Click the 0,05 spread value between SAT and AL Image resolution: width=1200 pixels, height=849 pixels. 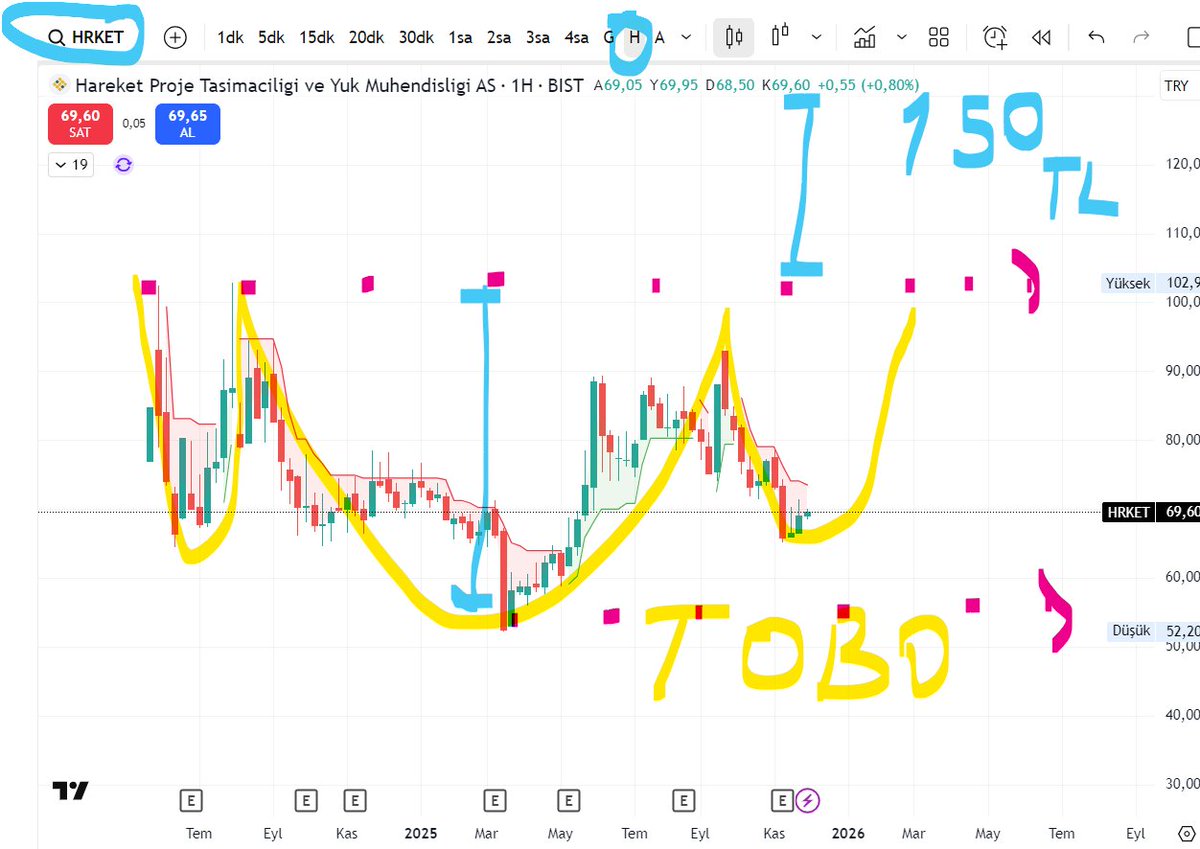coord(133,124)
